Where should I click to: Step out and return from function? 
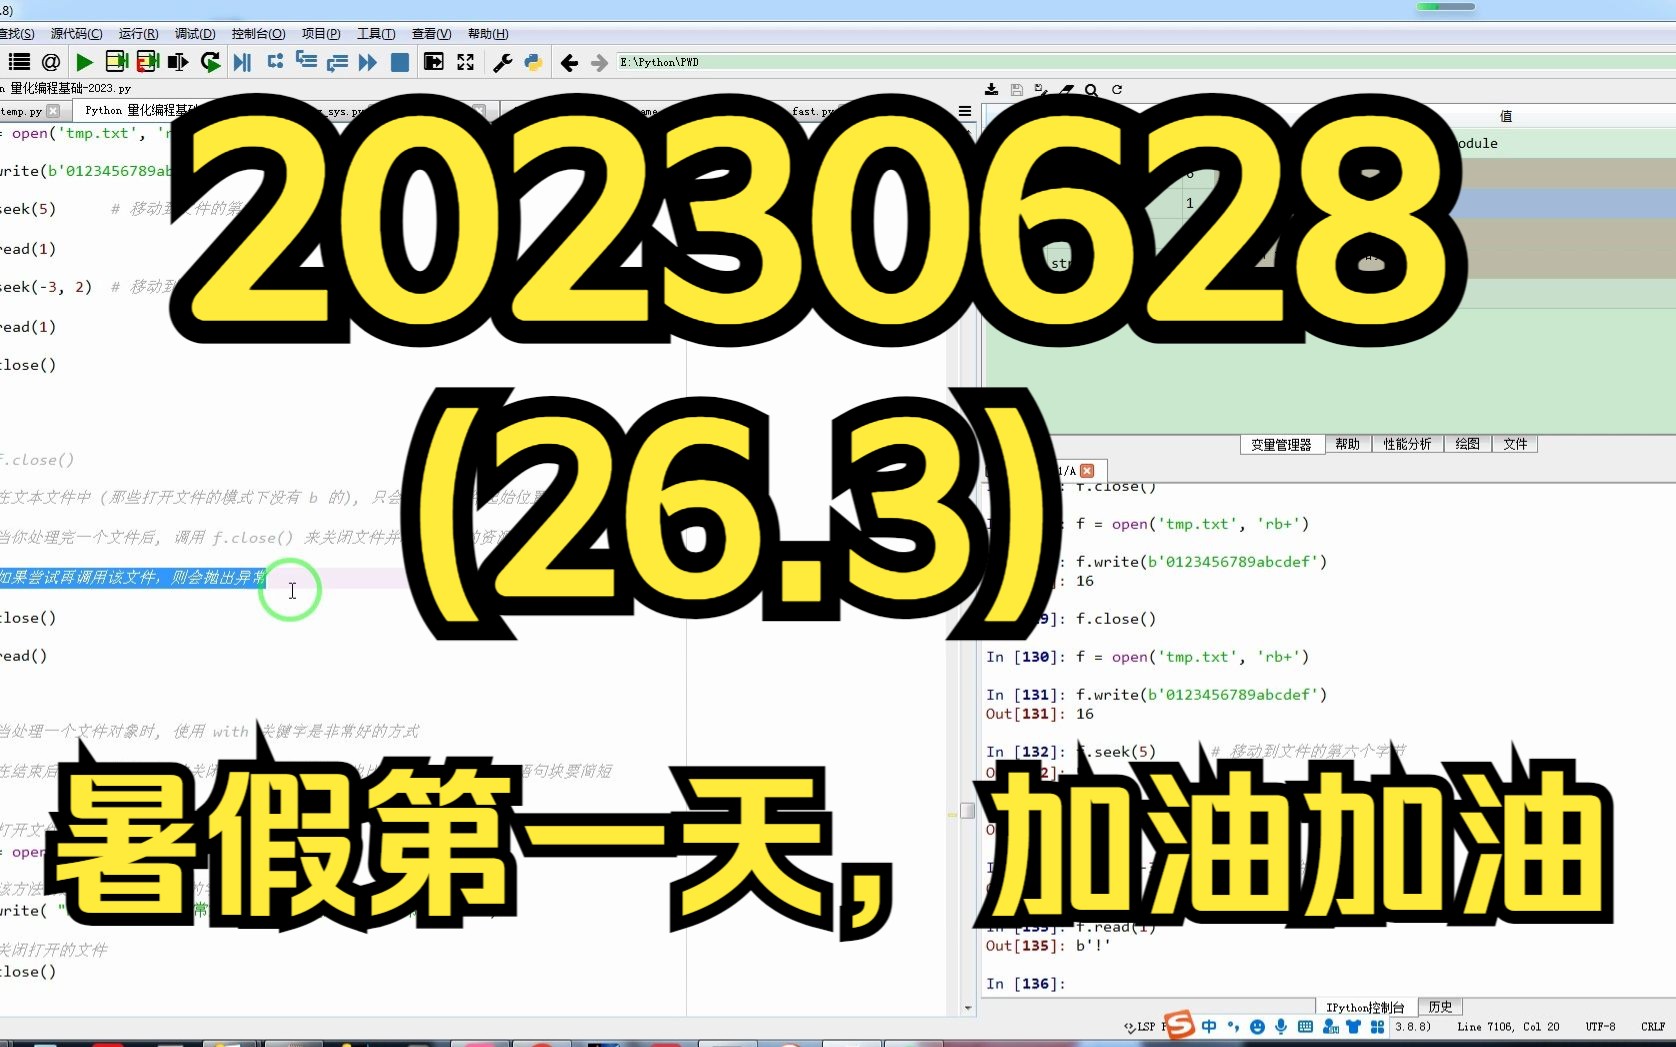point(337,62)
